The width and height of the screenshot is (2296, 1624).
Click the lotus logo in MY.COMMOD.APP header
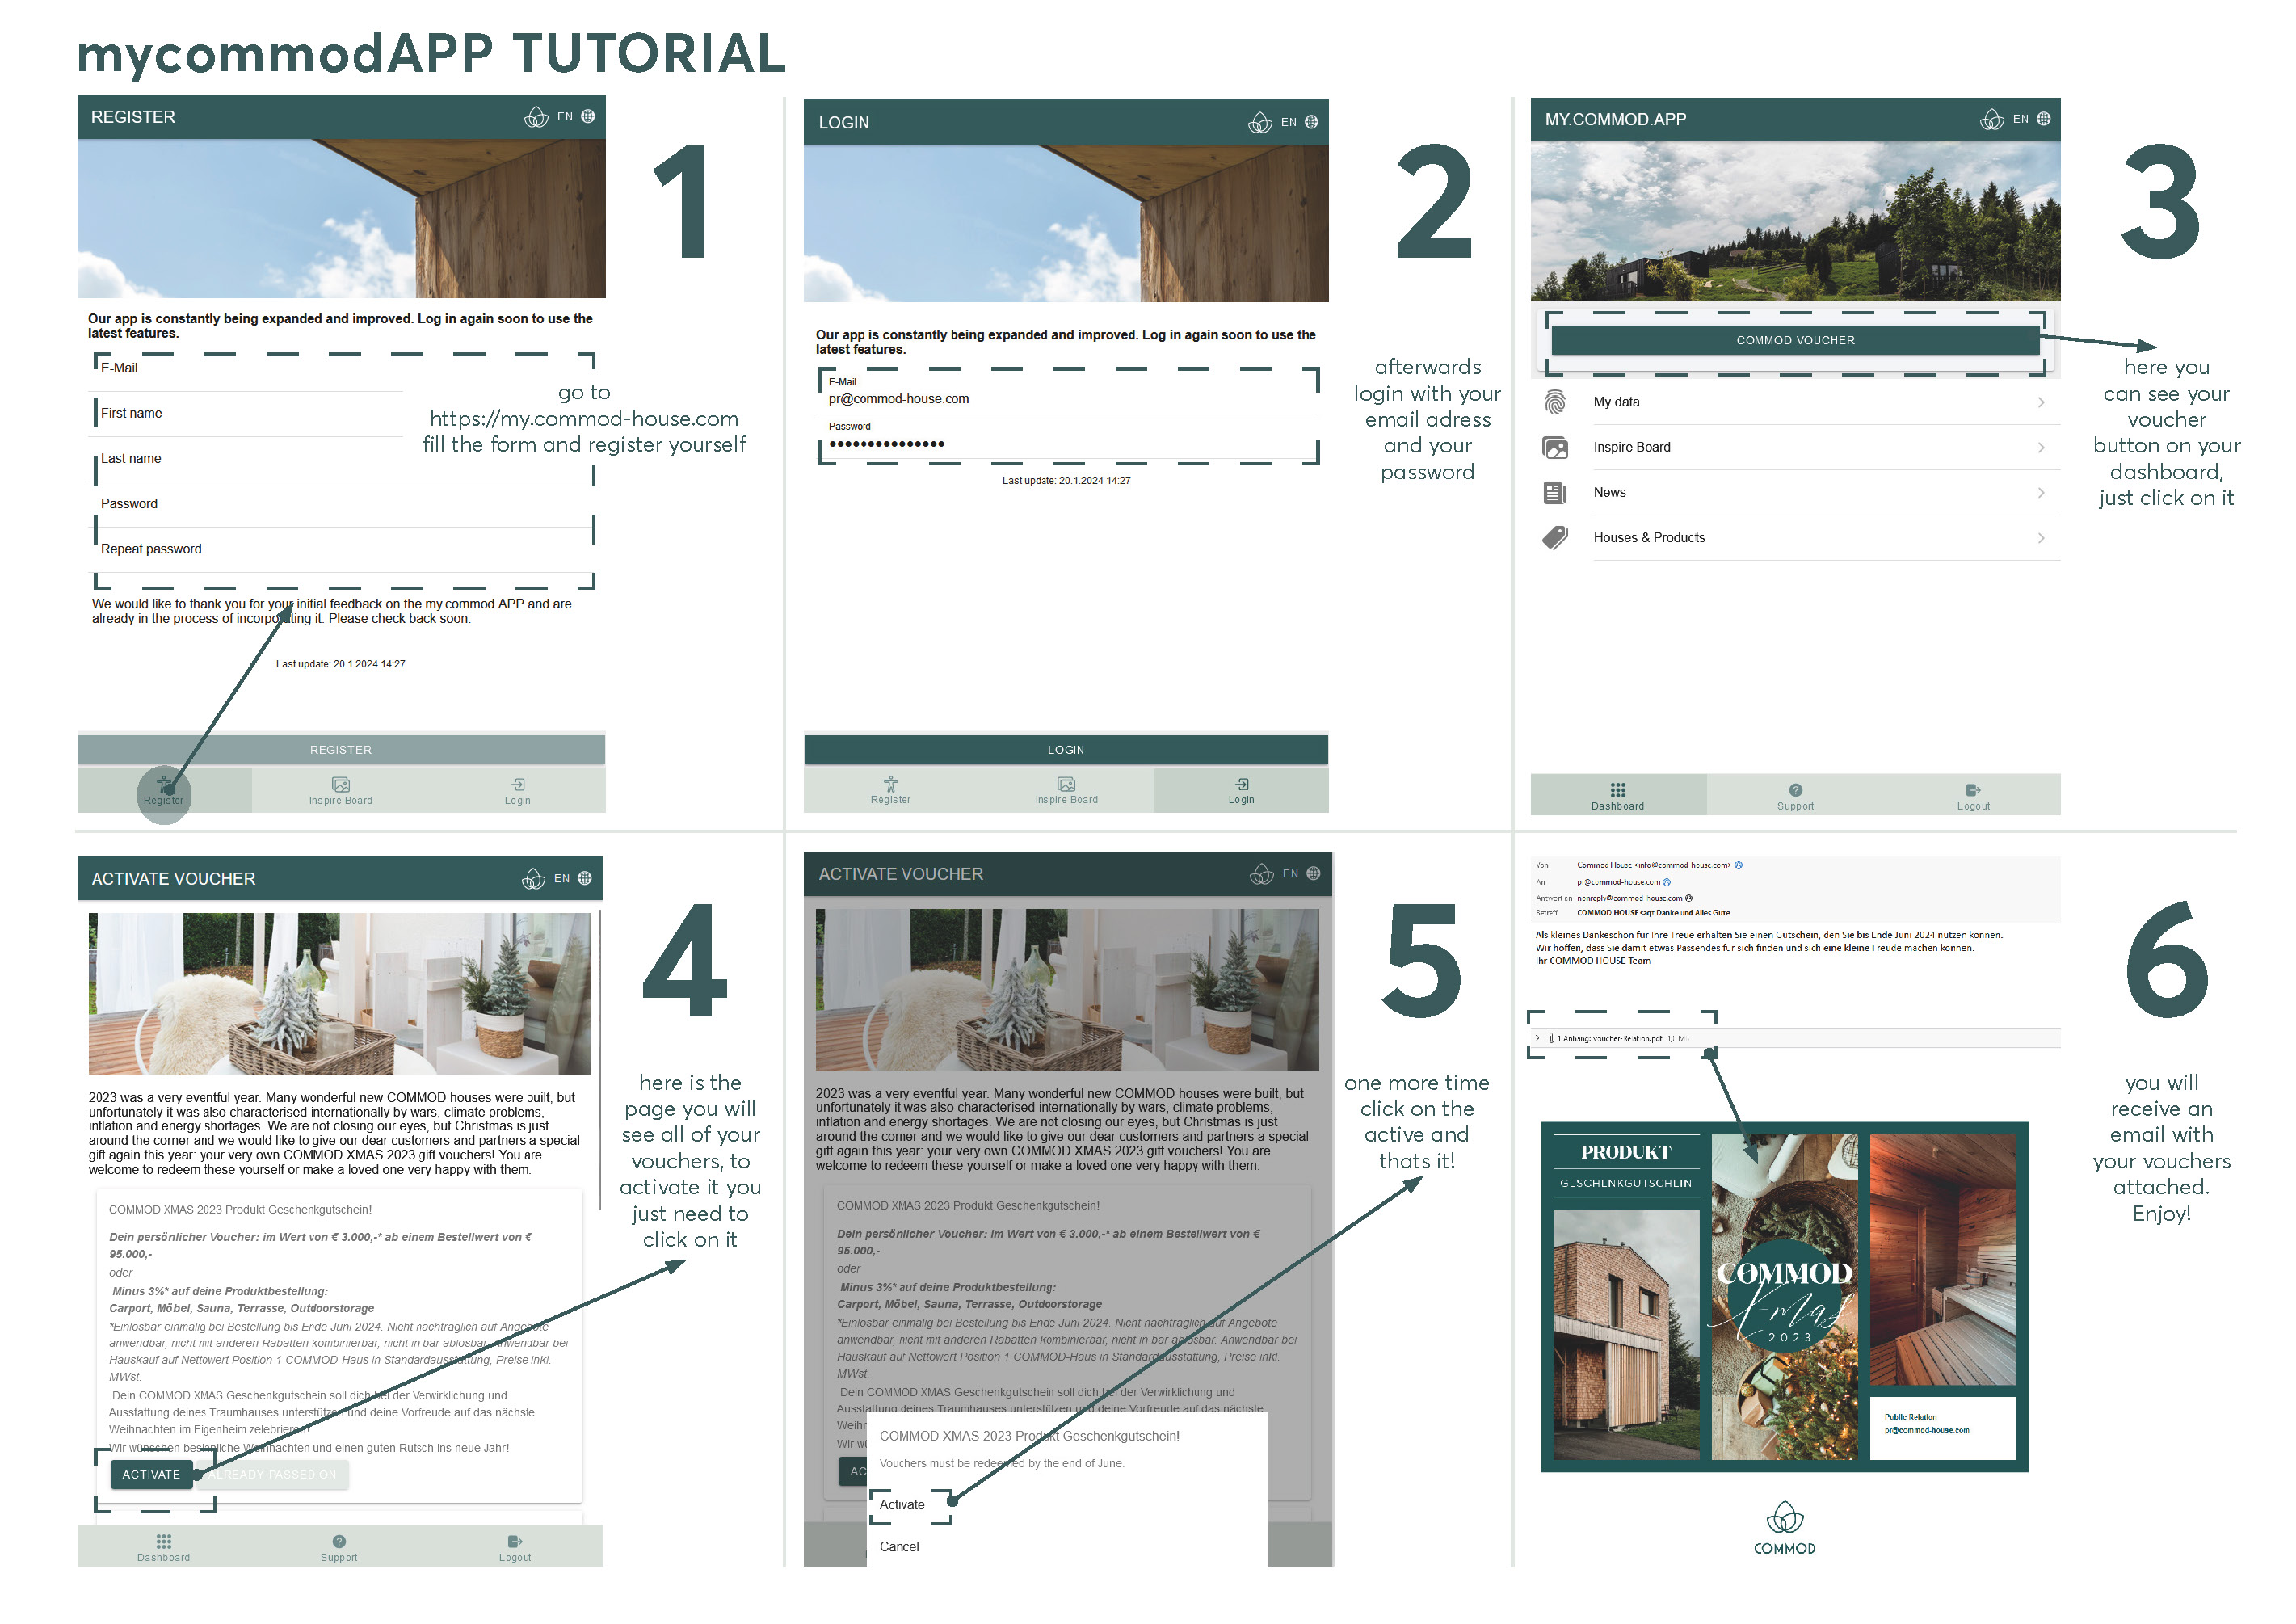pyautogui.click(x=1992, y=120)
